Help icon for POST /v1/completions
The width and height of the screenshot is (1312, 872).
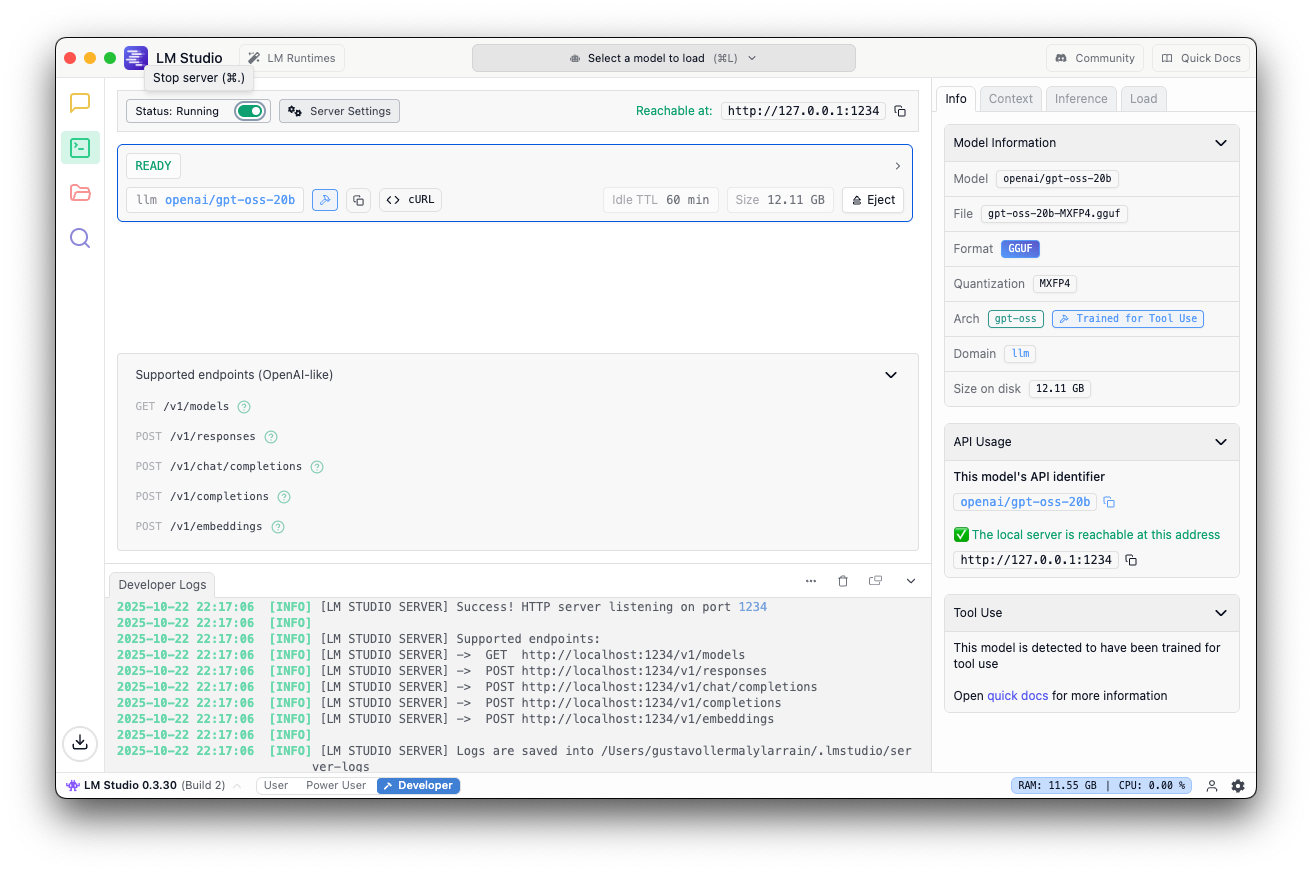(x=284, y=497)
